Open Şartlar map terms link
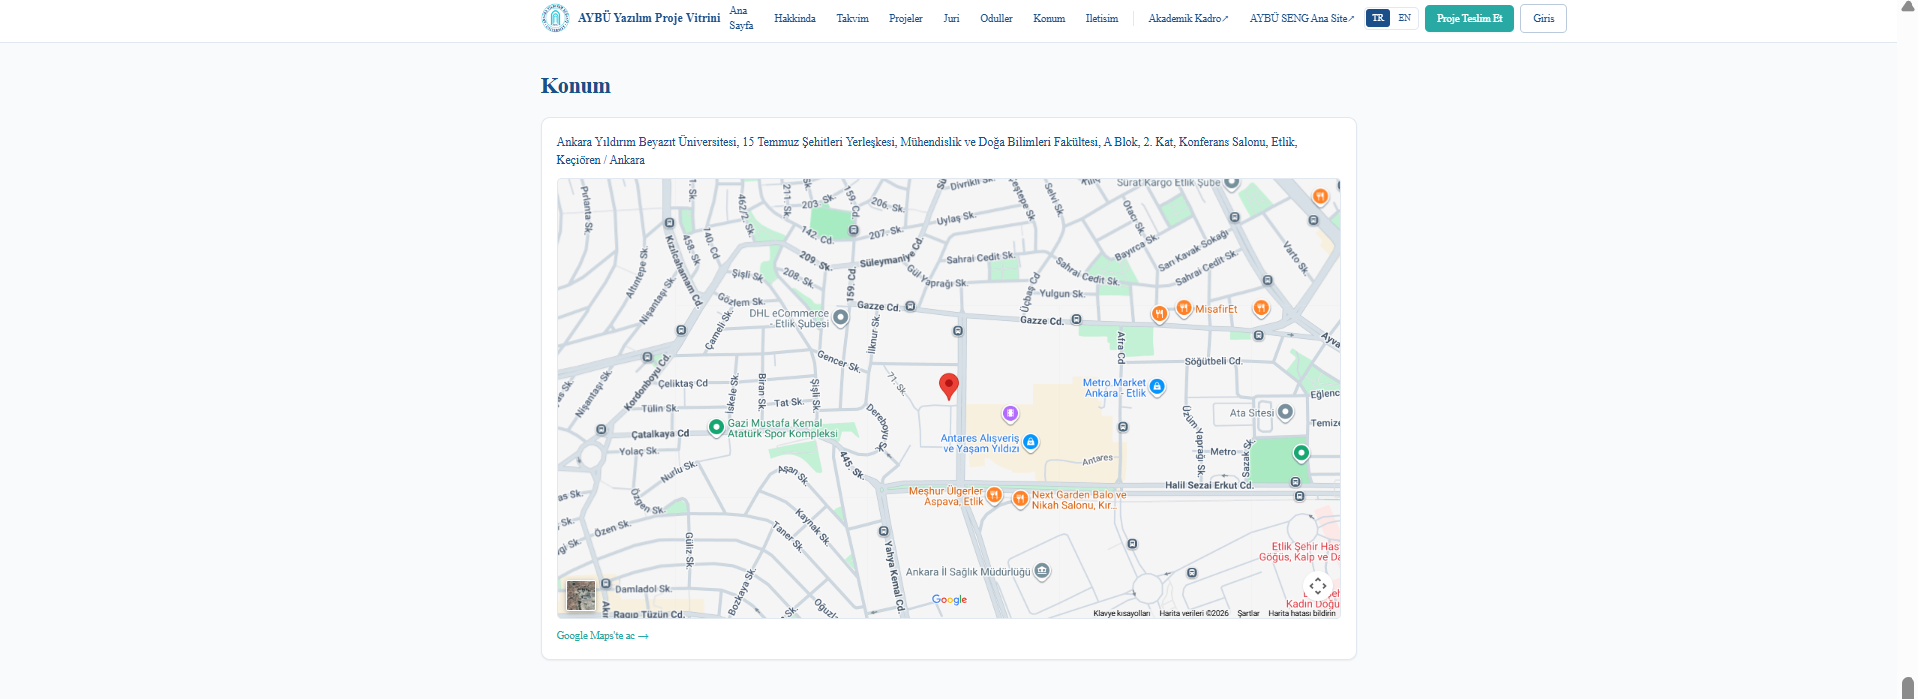Image resolution: width=1918 pixels, height=699 pixels. tap(1248, 613)
